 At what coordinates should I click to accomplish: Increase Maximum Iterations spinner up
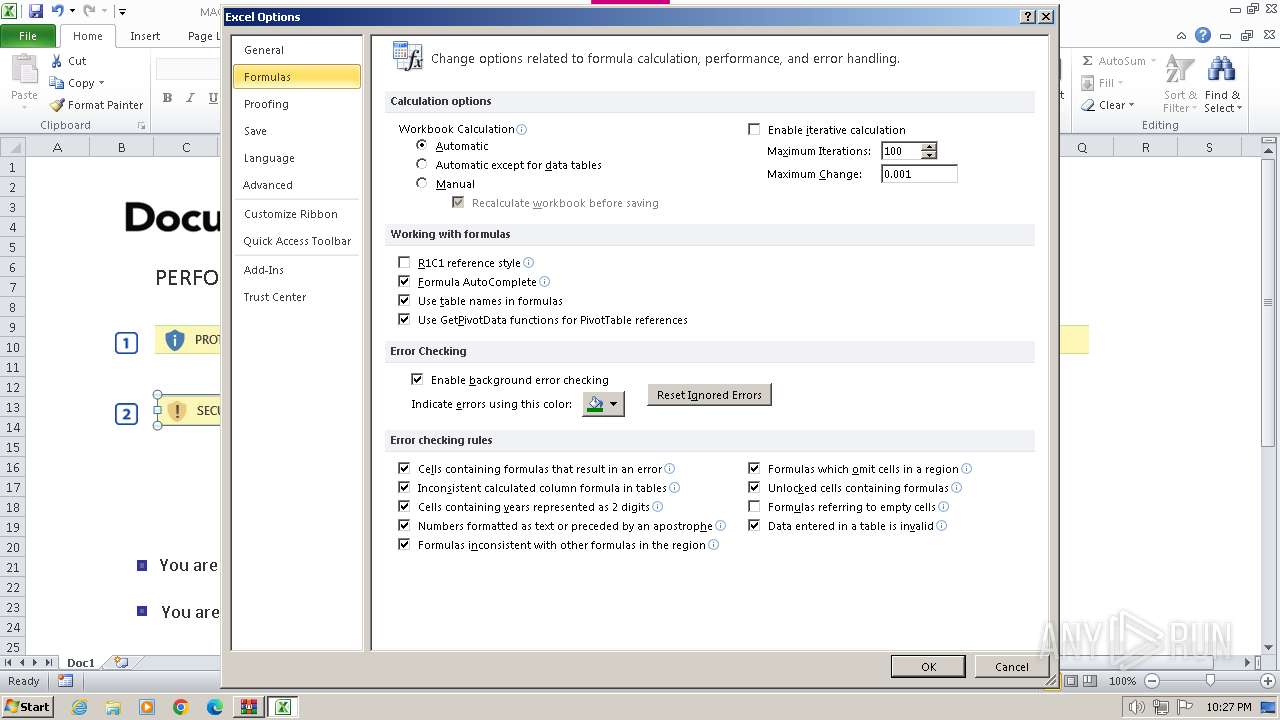[929, 147]
